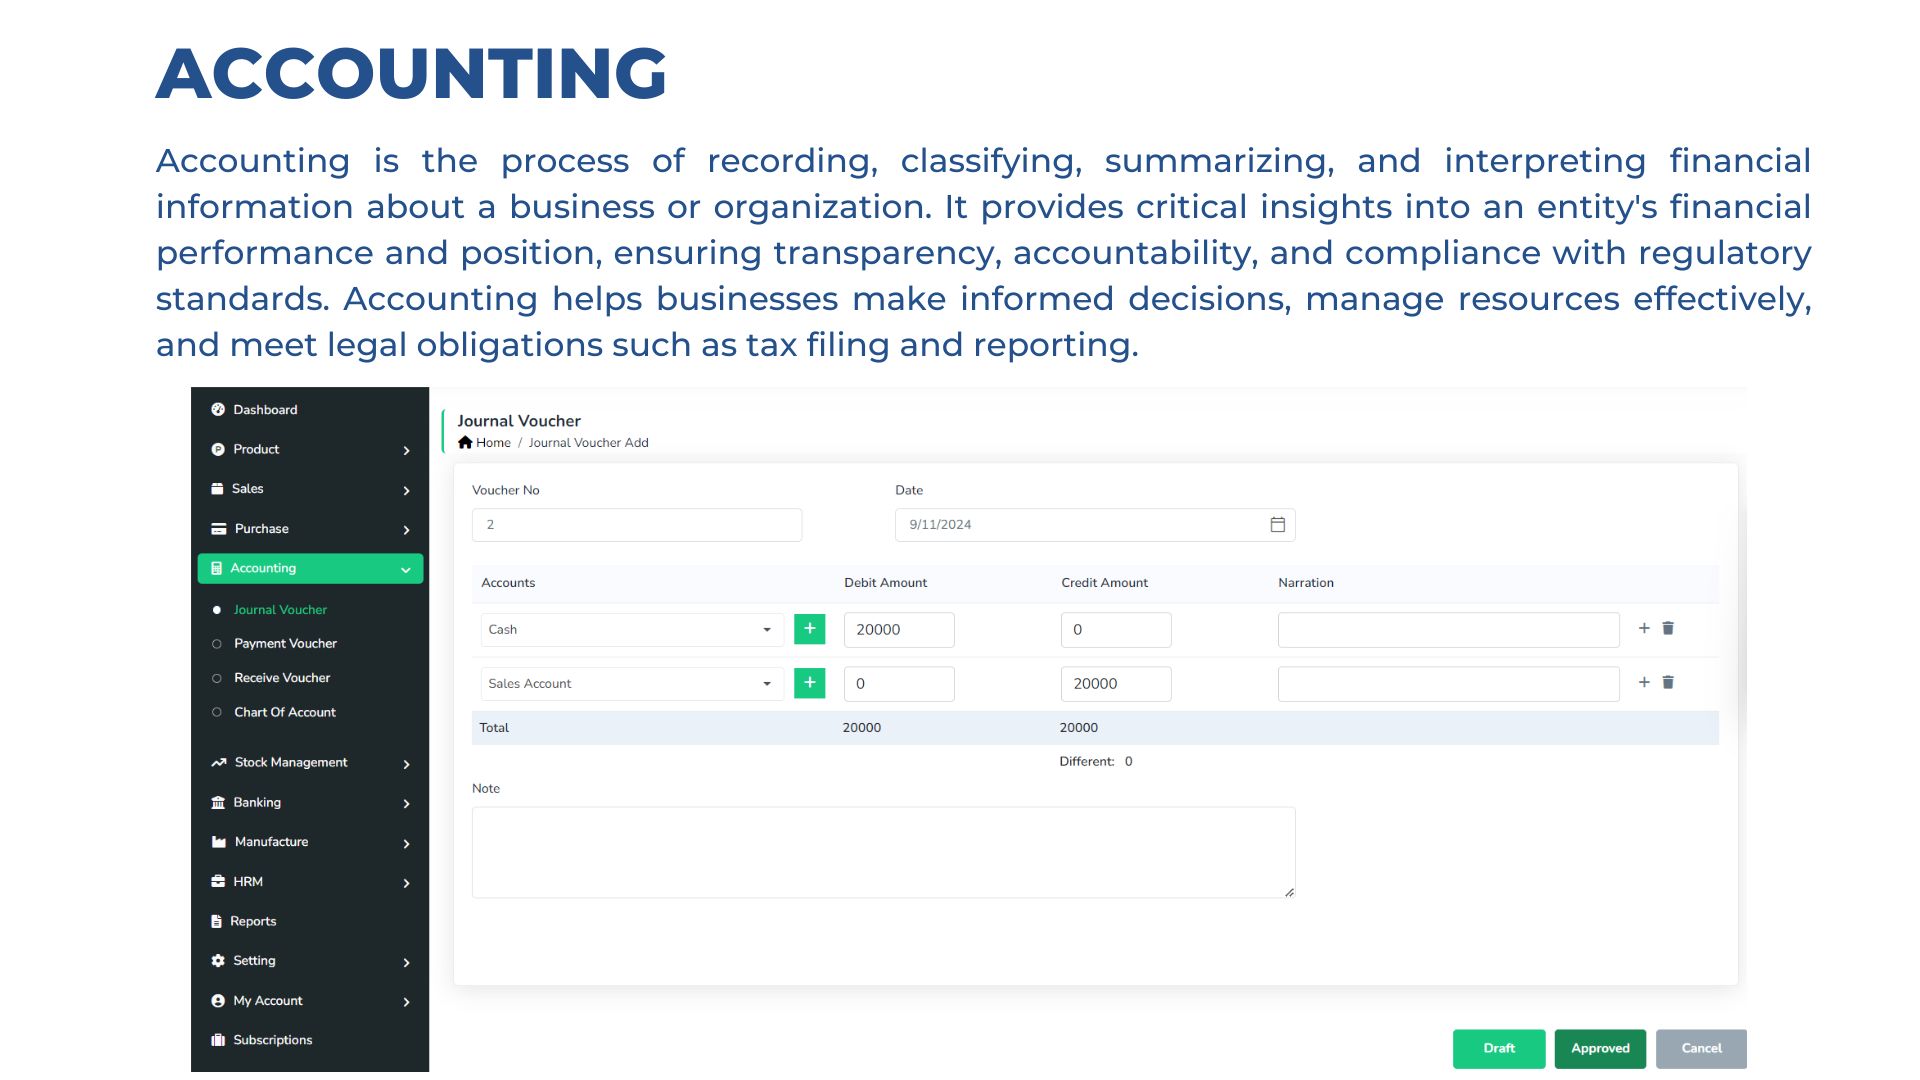1920x1080 pixels.
Task: Click the Accounting calculator icon
Action: pyautogui.click(x=216, y=568)
